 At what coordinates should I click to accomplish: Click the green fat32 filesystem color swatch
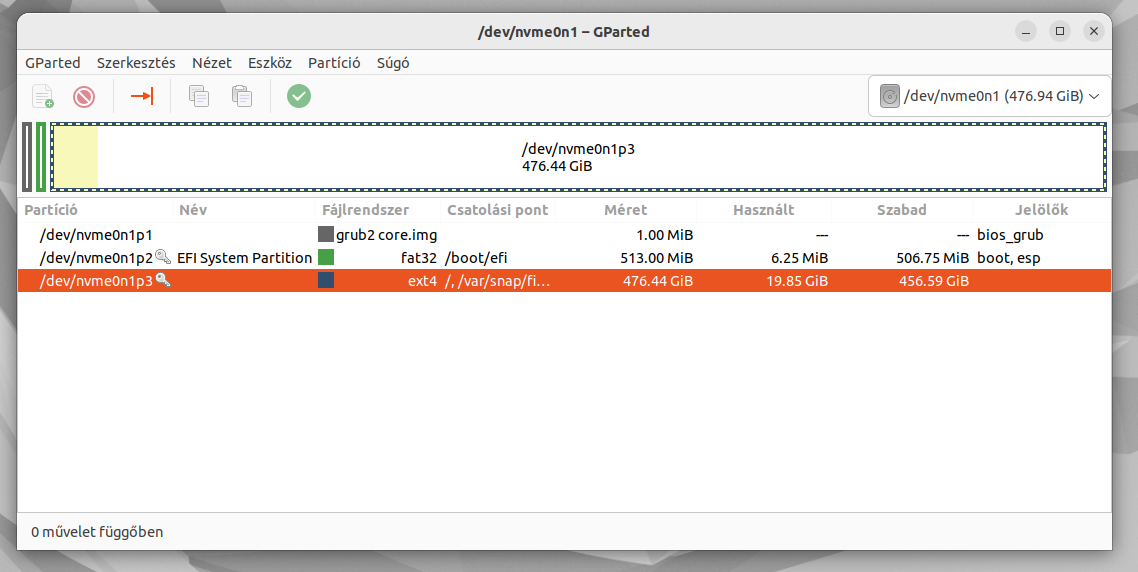coord(326,257)
